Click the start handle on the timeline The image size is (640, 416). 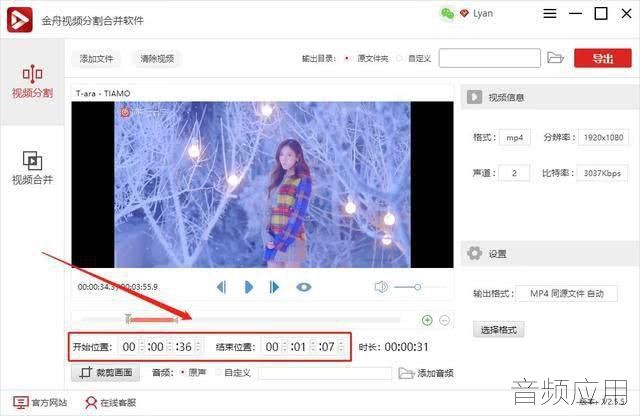tap(128, 318)
